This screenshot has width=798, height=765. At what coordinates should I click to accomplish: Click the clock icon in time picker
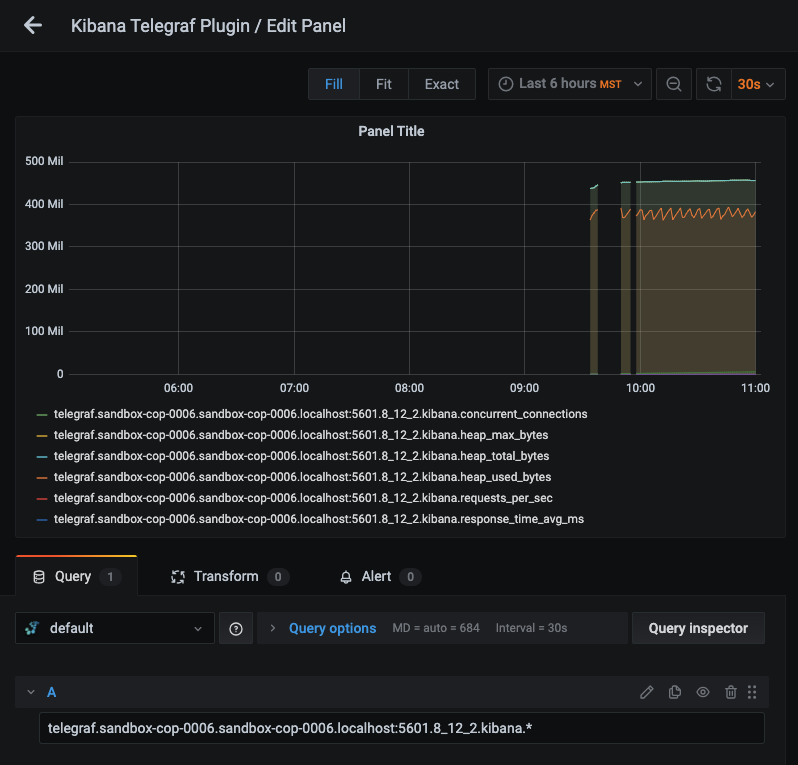pyautogui.click(x=505, y=84)
